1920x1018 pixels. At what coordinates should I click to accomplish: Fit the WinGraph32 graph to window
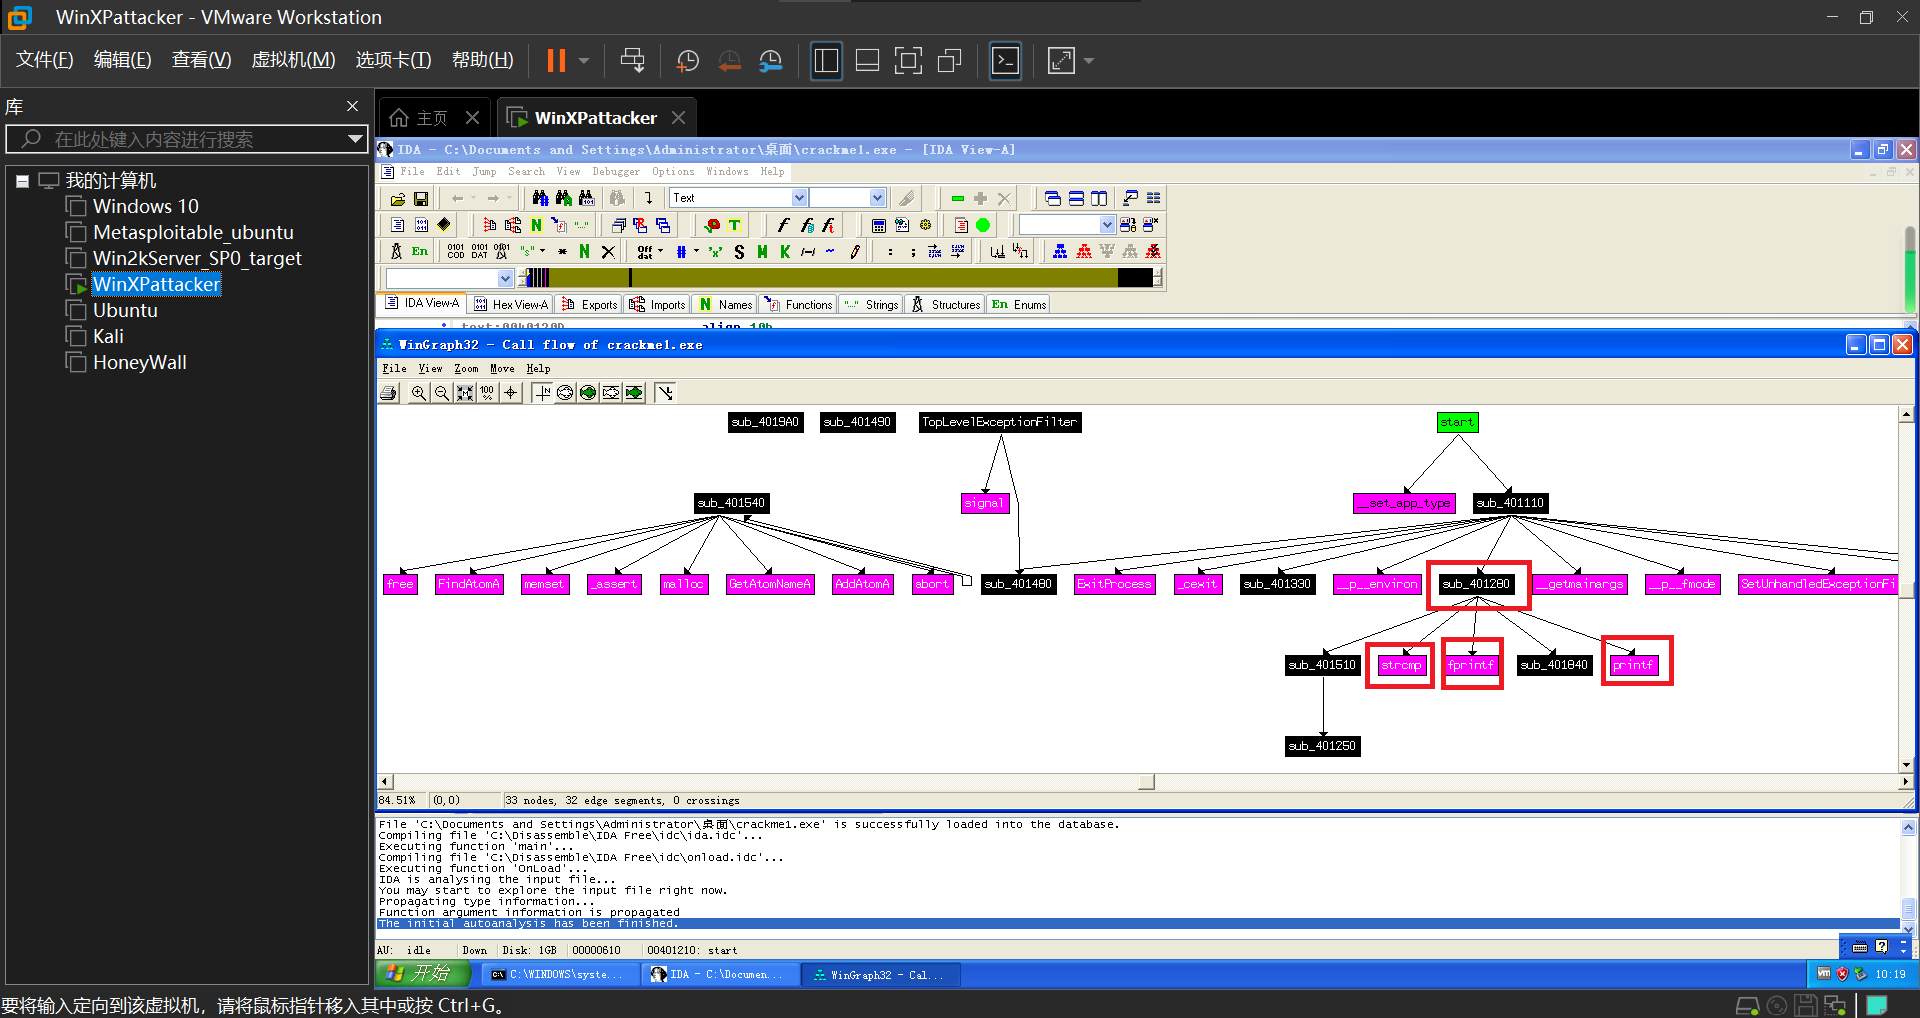tap(465, 393)
